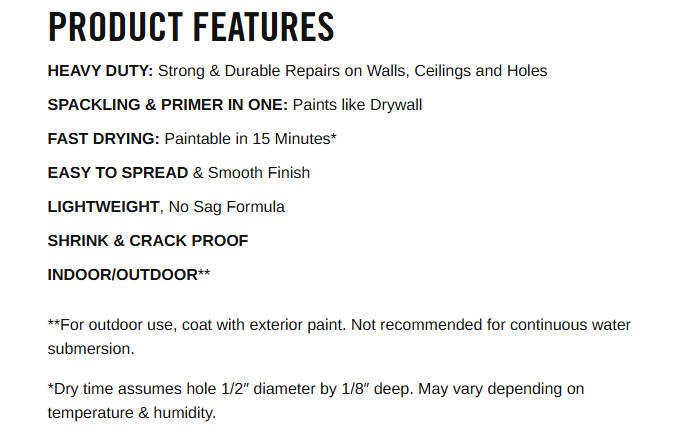
Task: Click the LIGHTWEIGHT label
Action: [103, 207]
